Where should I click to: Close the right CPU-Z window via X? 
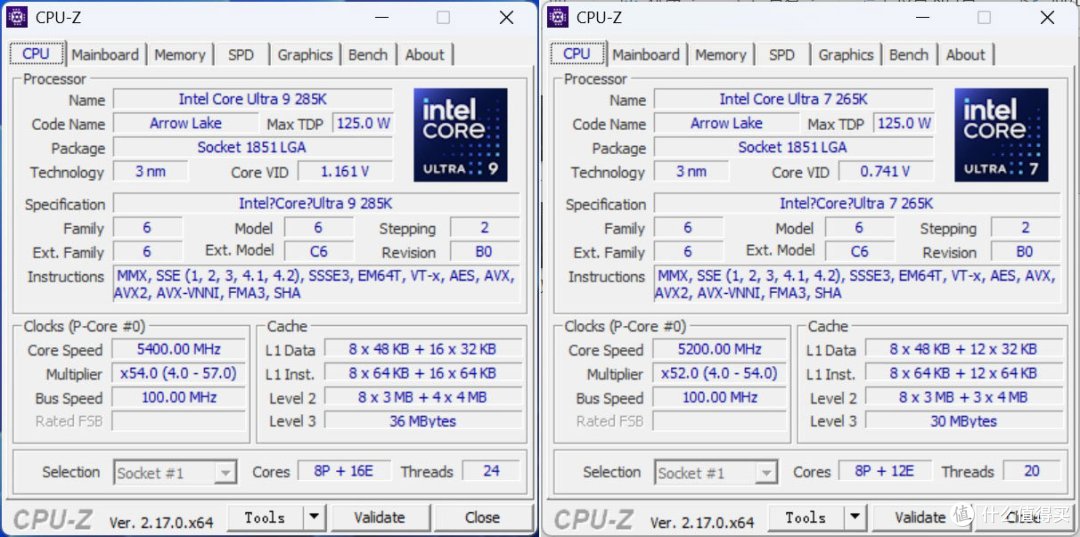(1048, 18)
